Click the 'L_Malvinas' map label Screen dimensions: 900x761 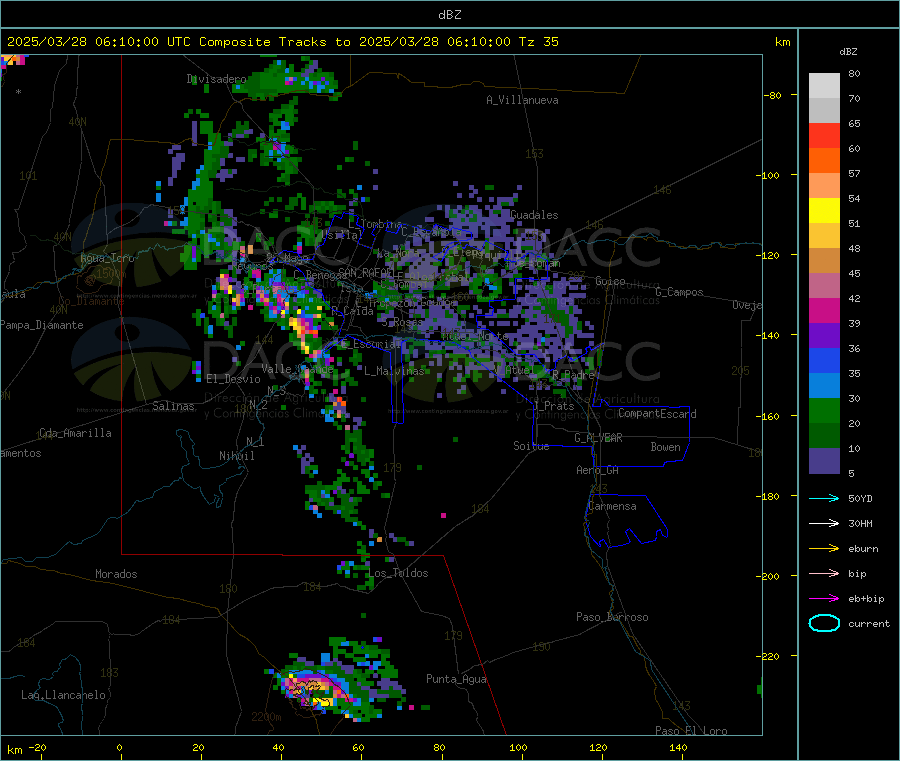pyautogui.click(x=394, y=371)
